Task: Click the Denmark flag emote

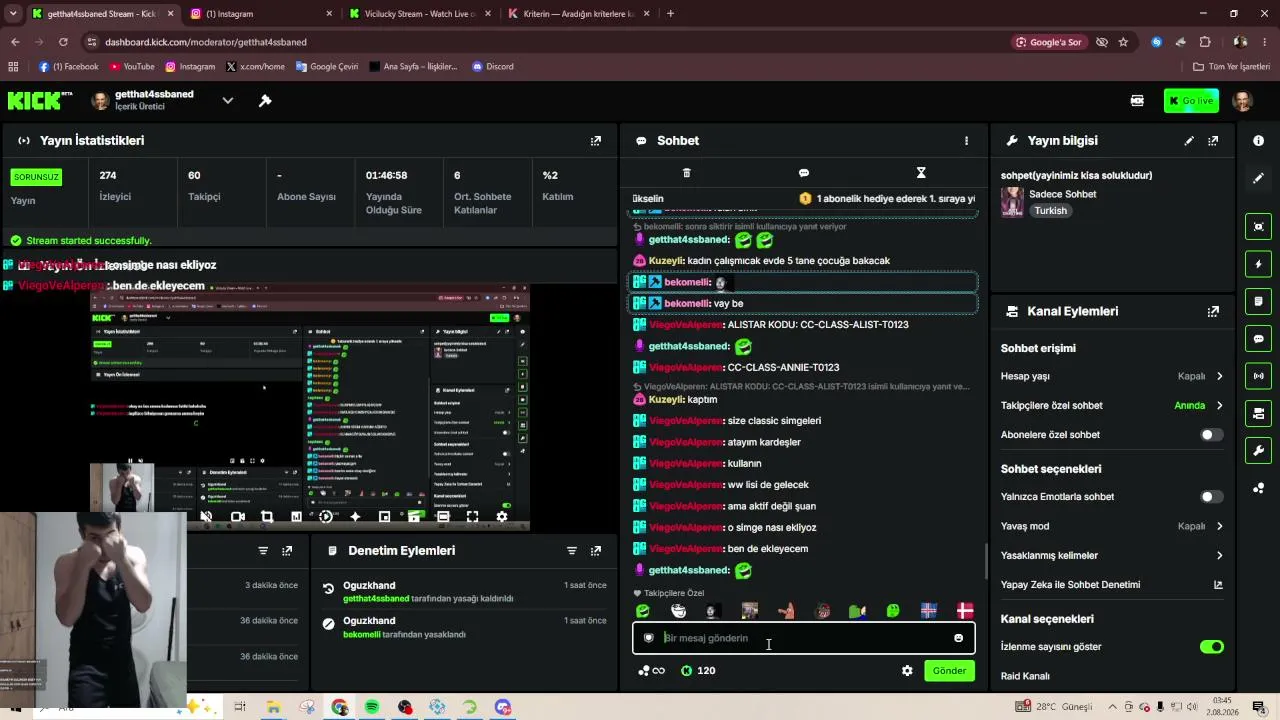Action: pyautogui.click(x=965, y=611)
